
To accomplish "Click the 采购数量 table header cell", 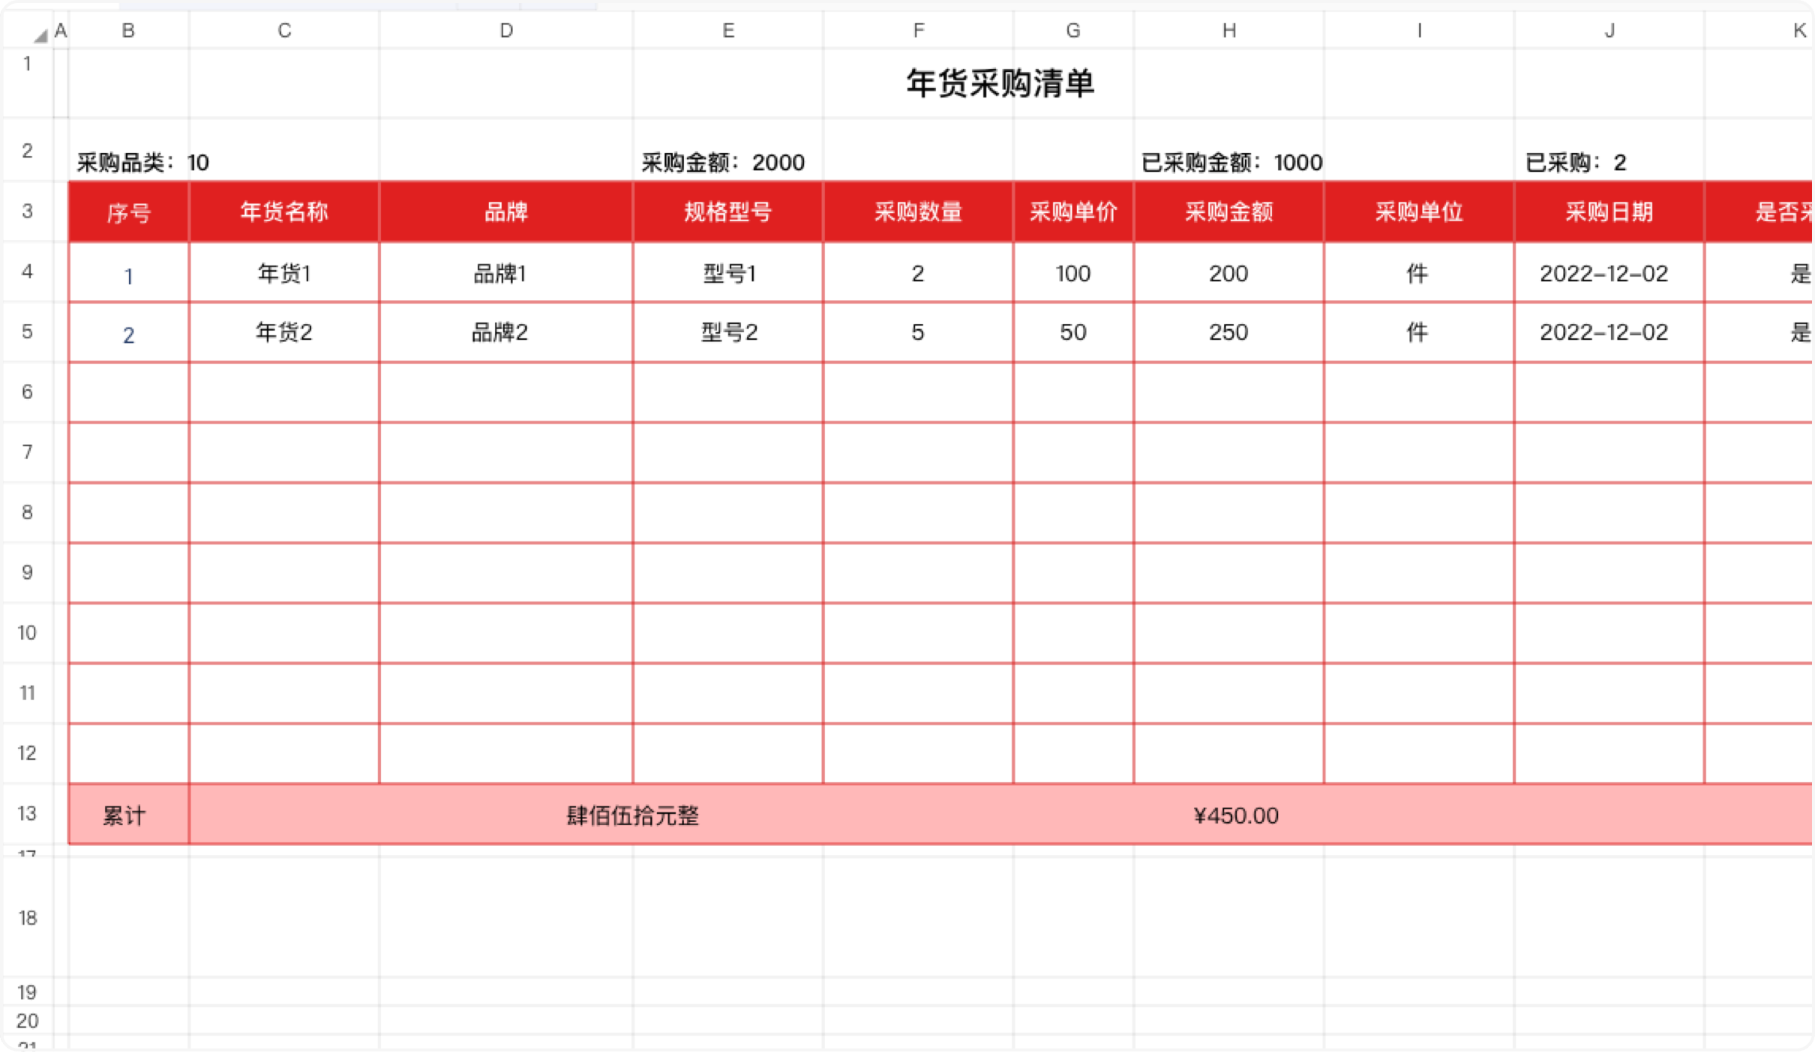I will point(918,212).
